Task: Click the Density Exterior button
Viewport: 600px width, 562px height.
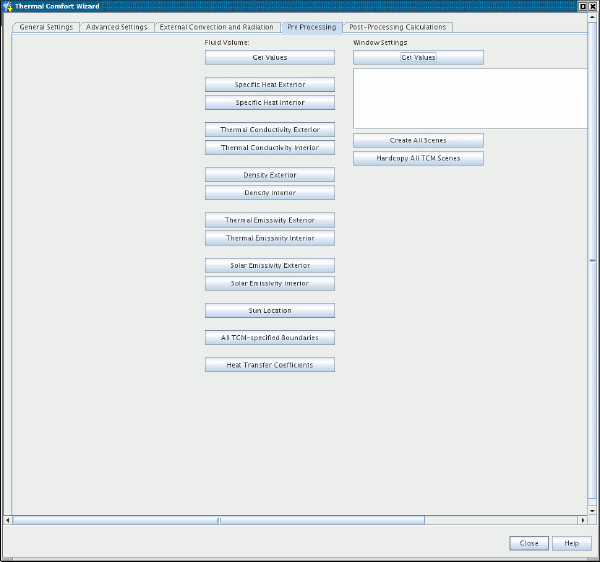Action: point(270,175)
